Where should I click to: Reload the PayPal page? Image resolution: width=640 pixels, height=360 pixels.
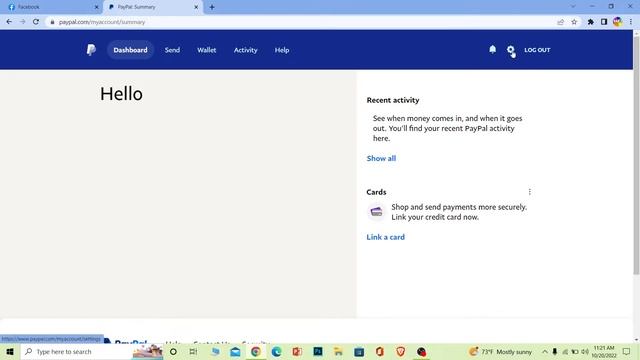[x=36, y=22]
